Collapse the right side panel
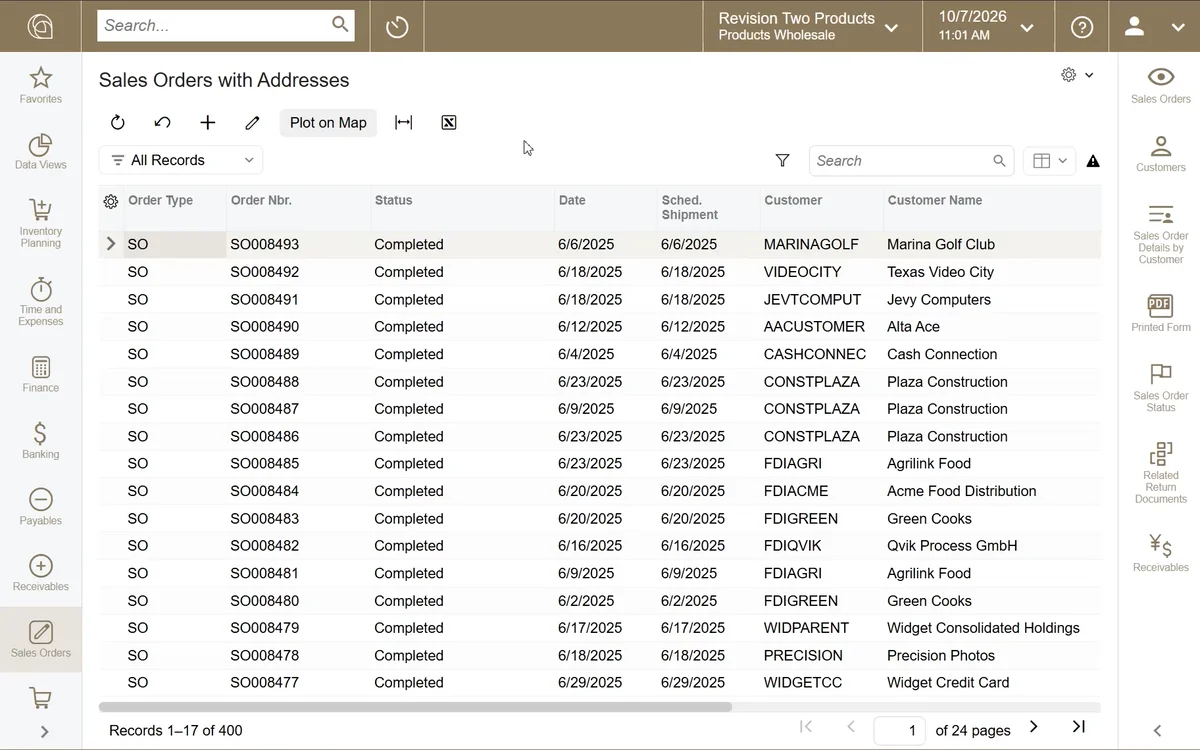 pos(1157,731)
